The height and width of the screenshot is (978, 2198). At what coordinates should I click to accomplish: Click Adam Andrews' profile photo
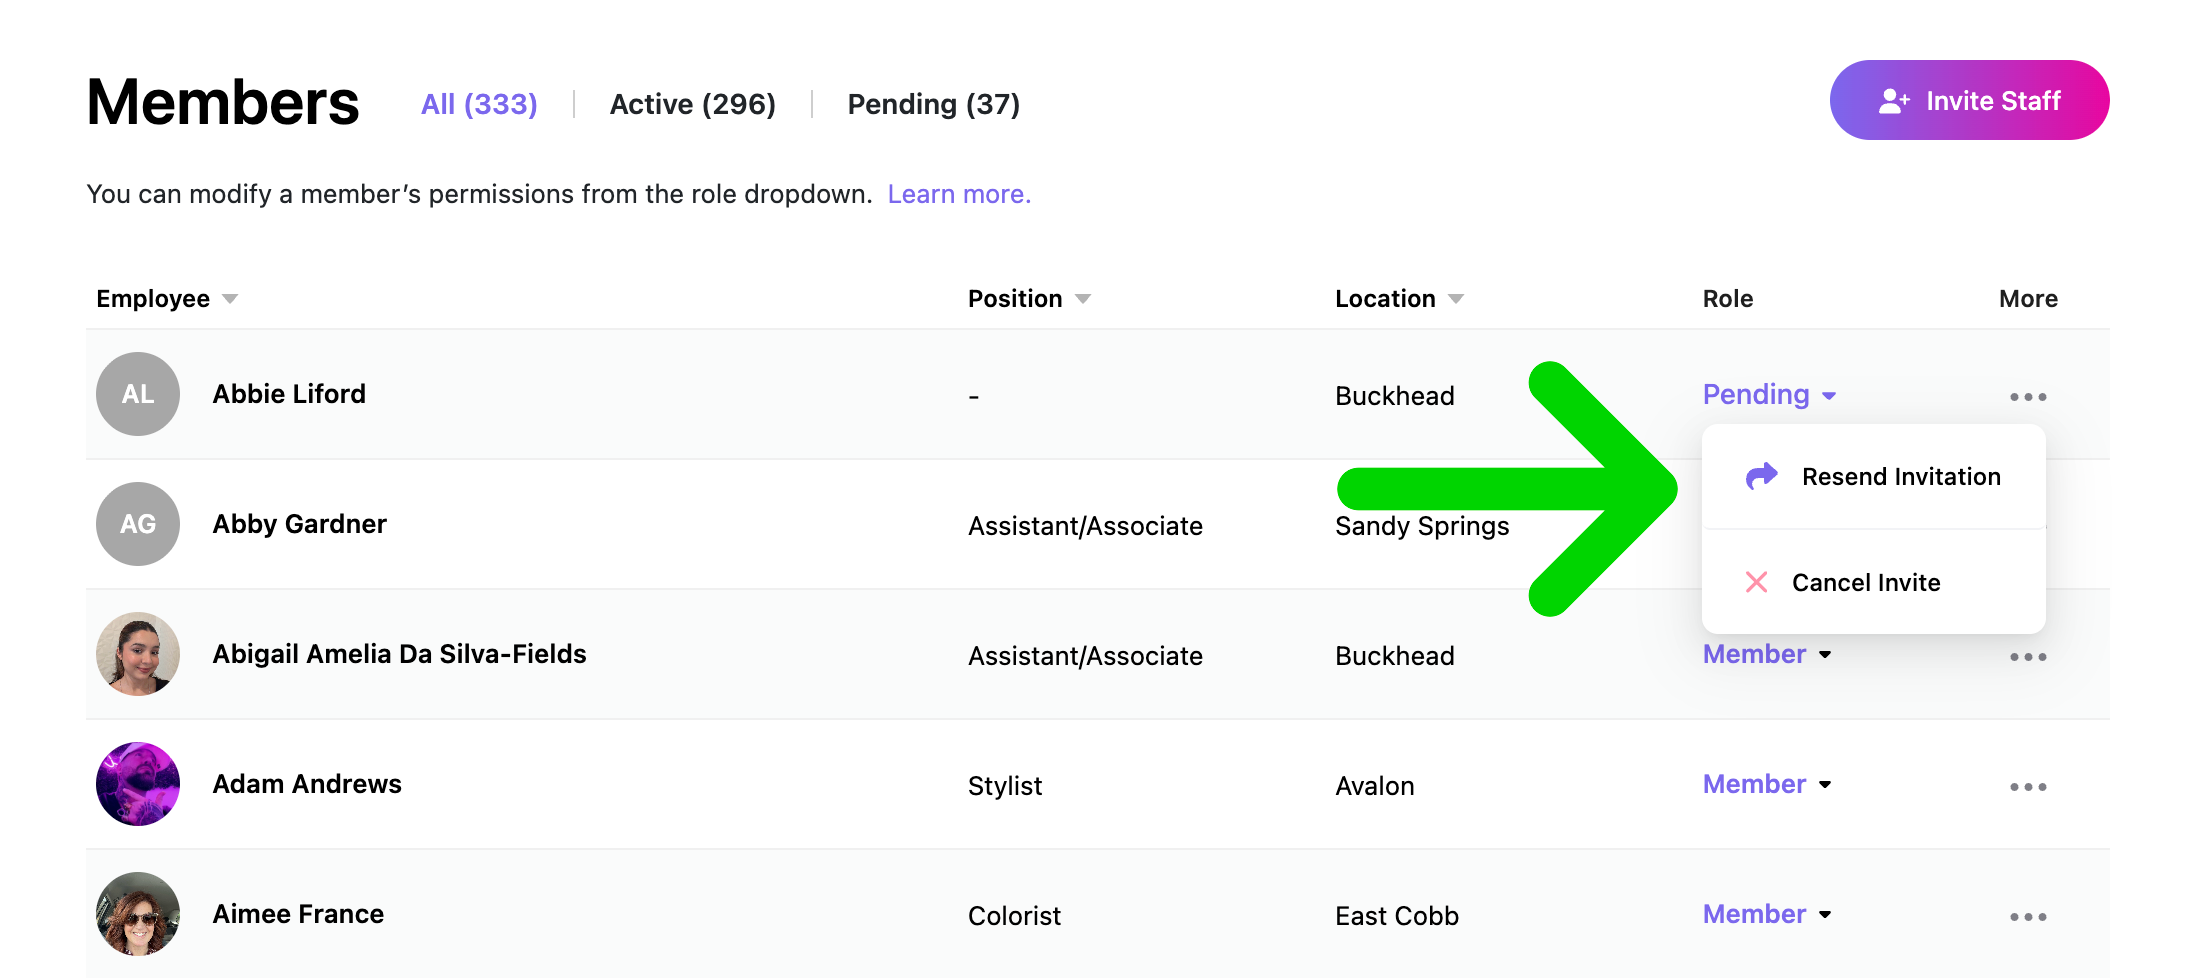click(138, 784)
